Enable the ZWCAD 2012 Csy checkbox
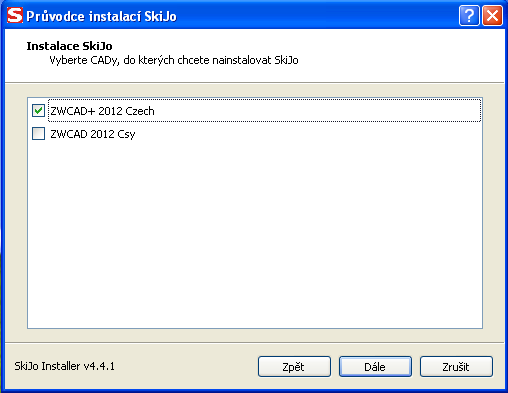 (x=38, y=133)
